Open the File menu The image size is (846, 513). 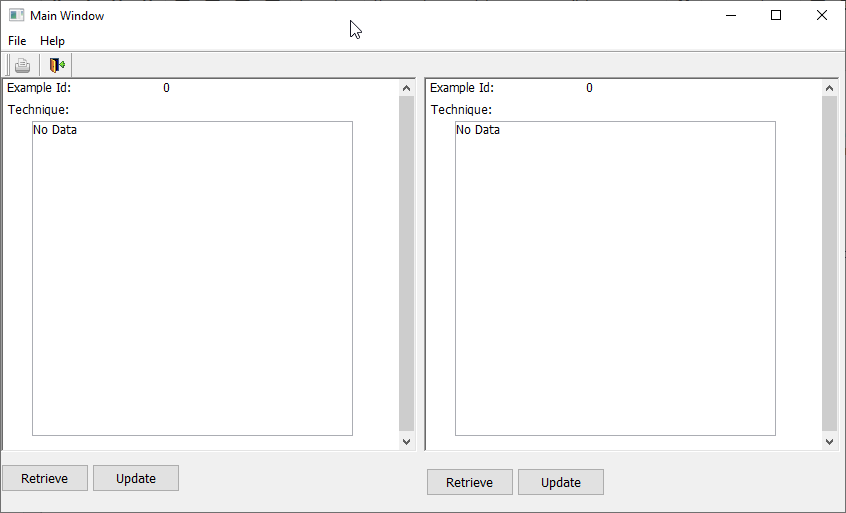pyautogui.click(x=17, y=41)
